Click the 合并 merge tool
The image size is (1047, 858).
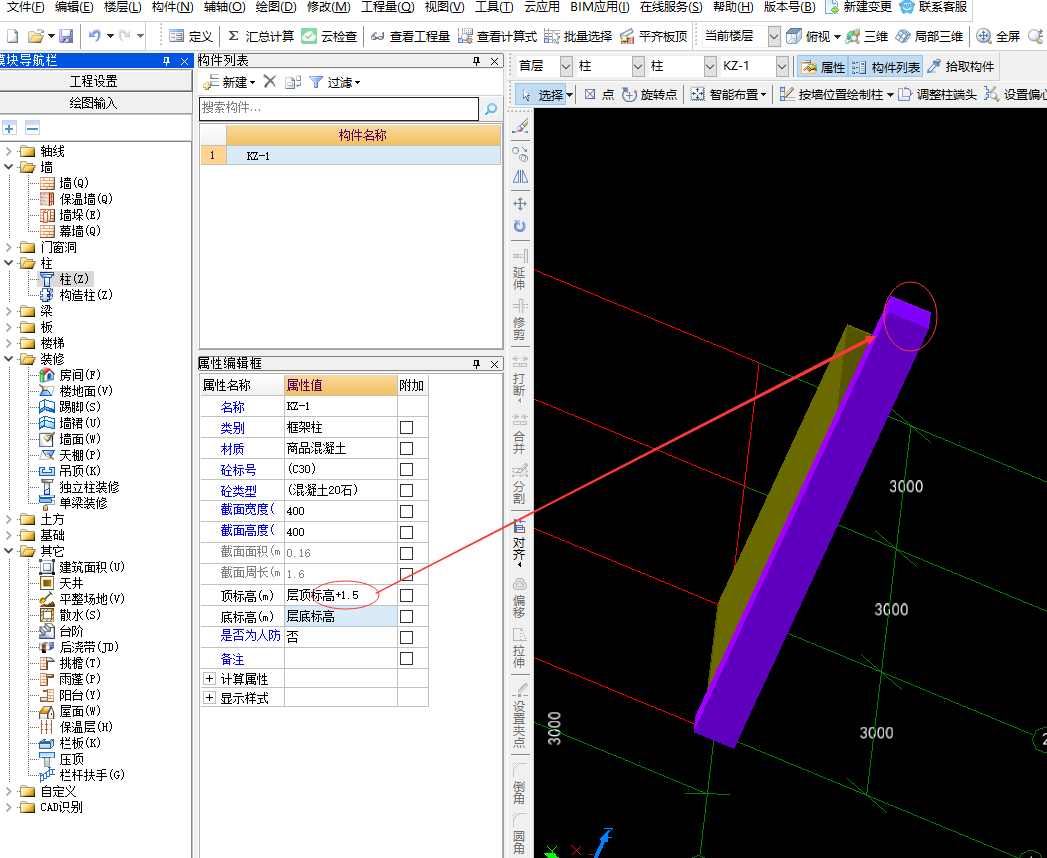point(519,433)
